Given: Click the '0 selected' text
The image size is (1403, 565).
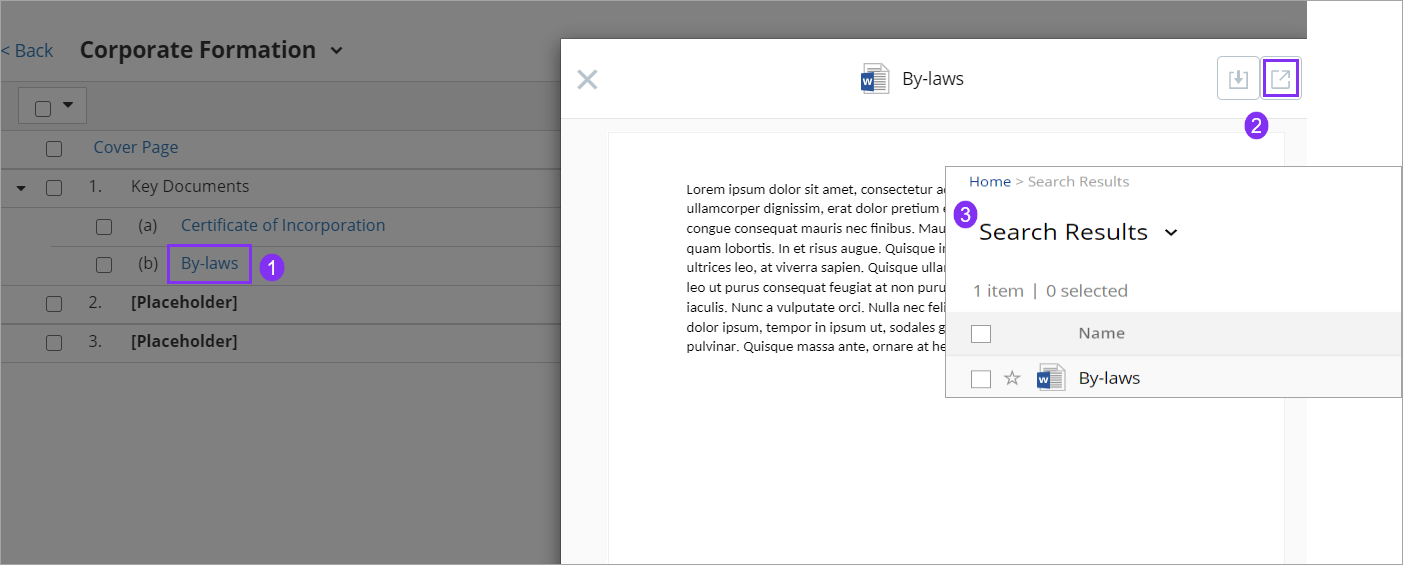Looking at the screenshot, I should 1087,291.
